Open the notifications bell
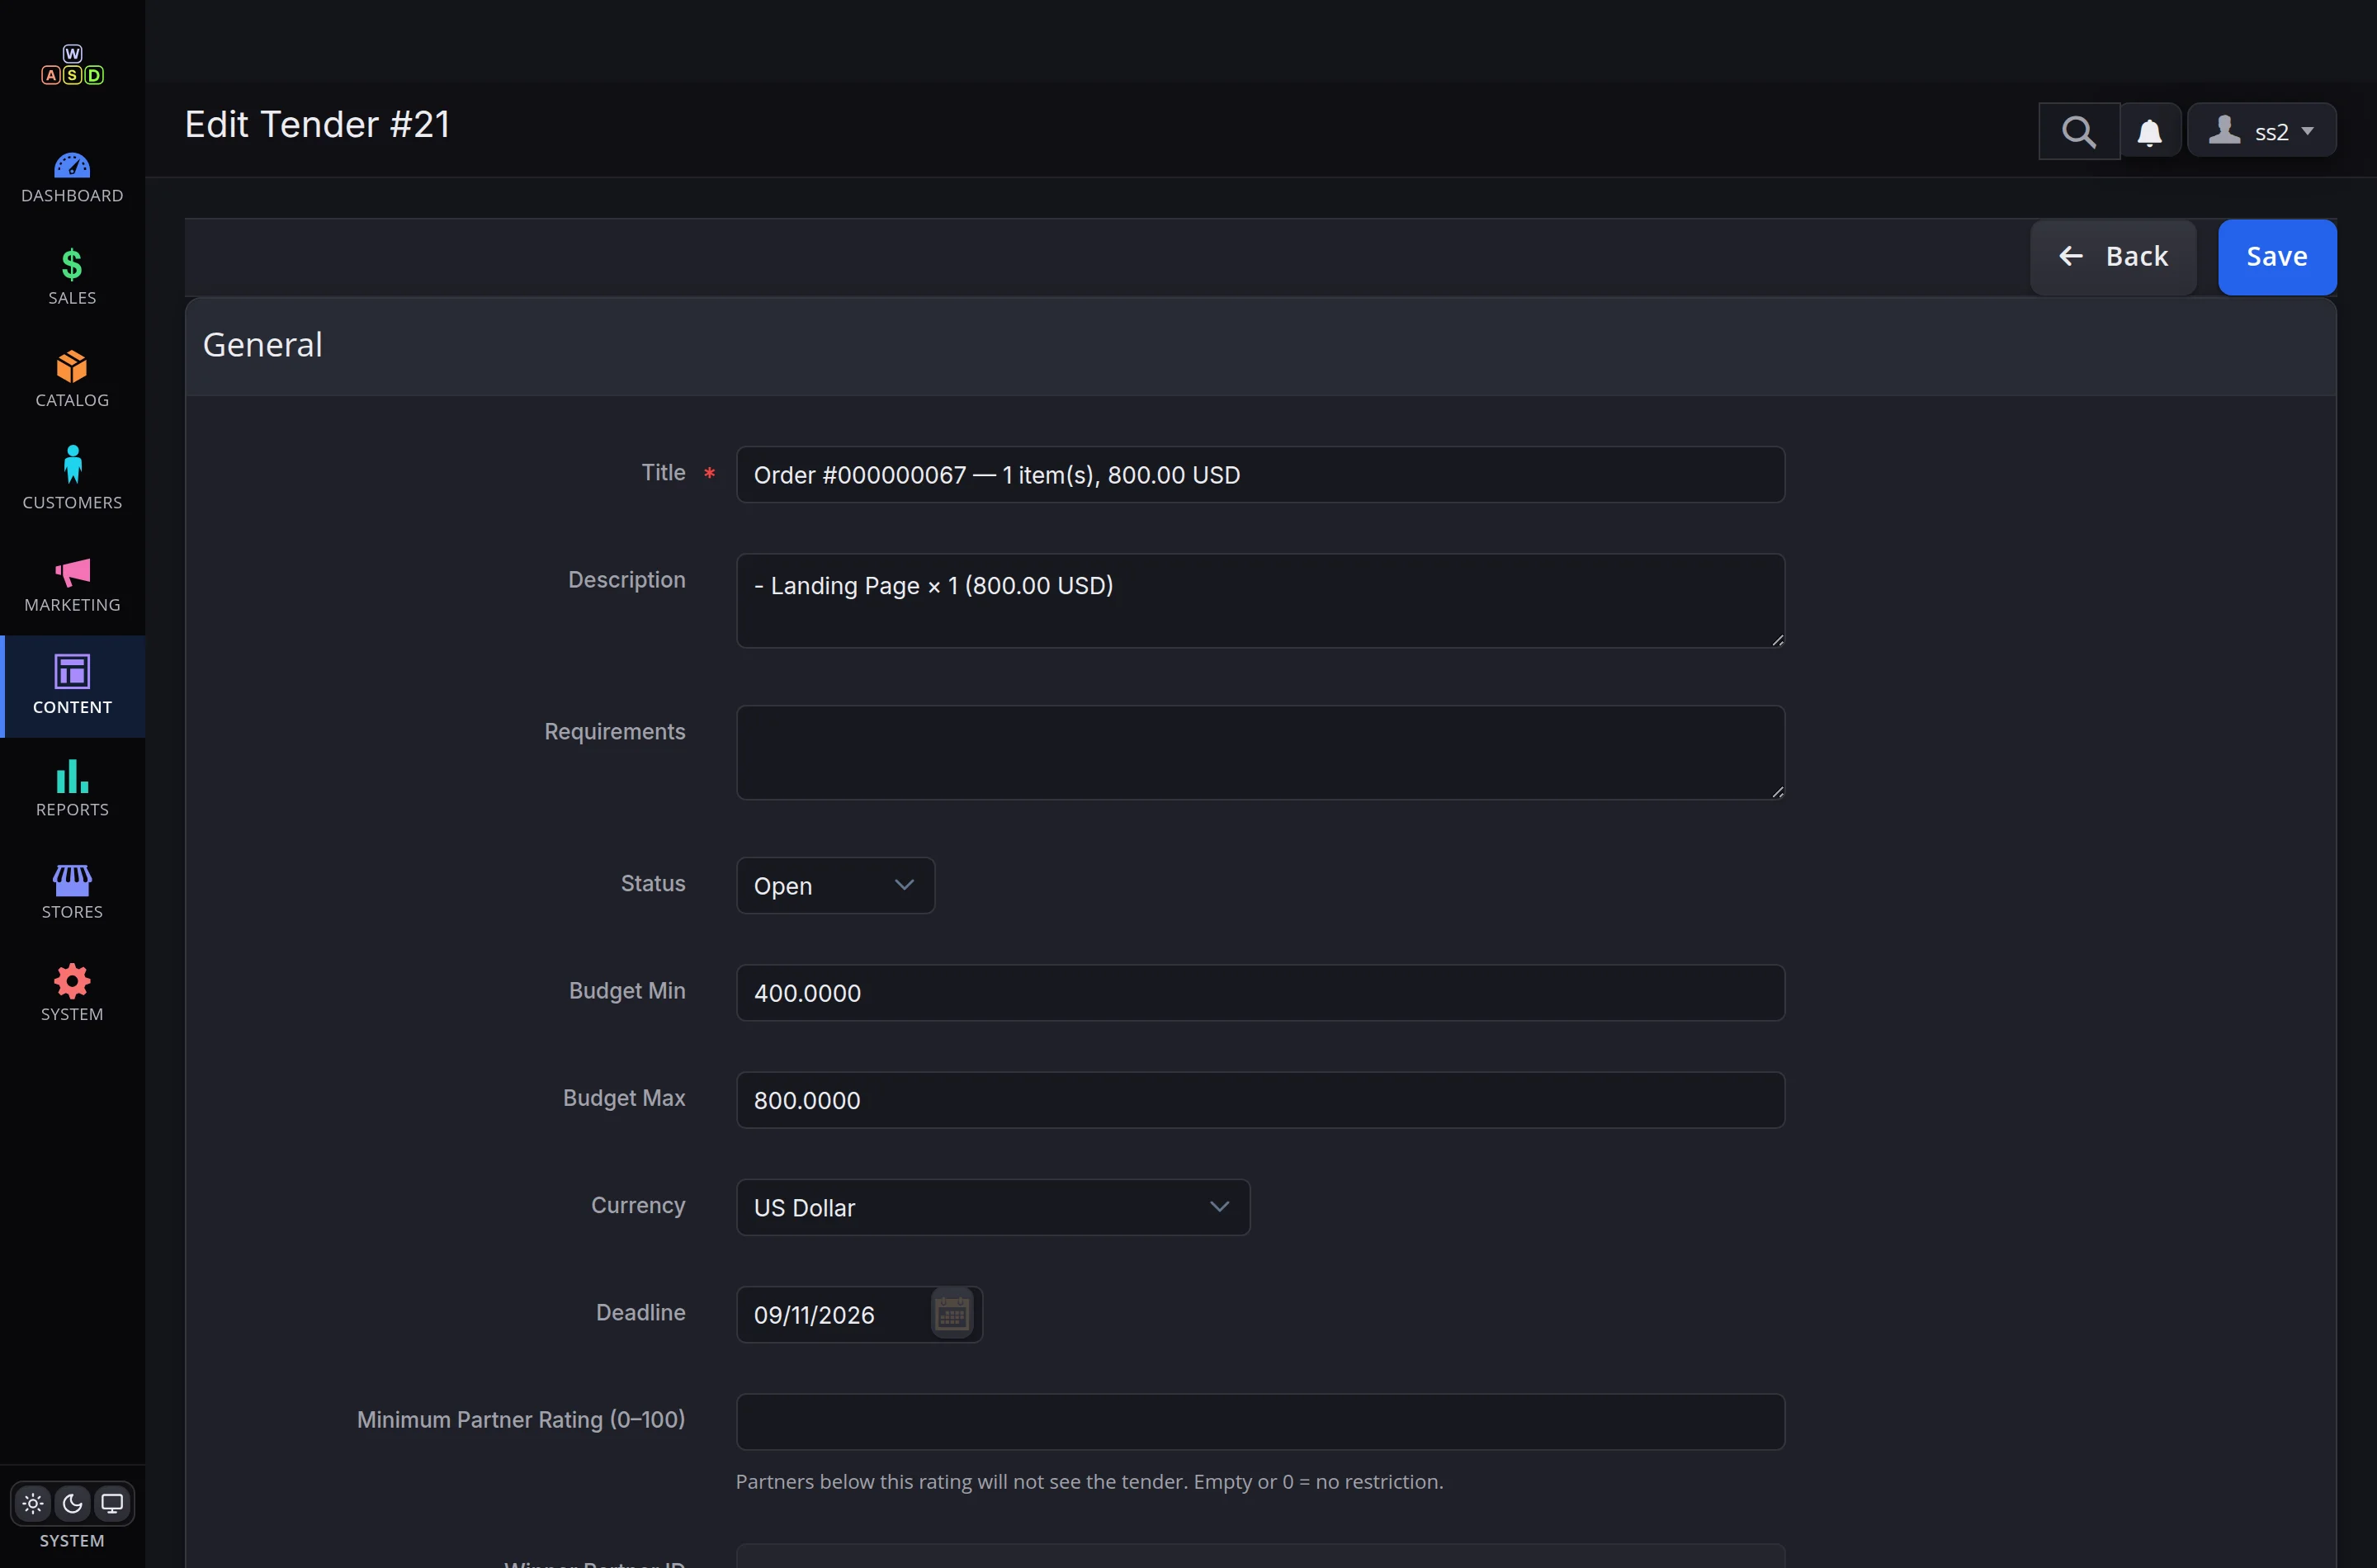 (x=2150, y=131)
